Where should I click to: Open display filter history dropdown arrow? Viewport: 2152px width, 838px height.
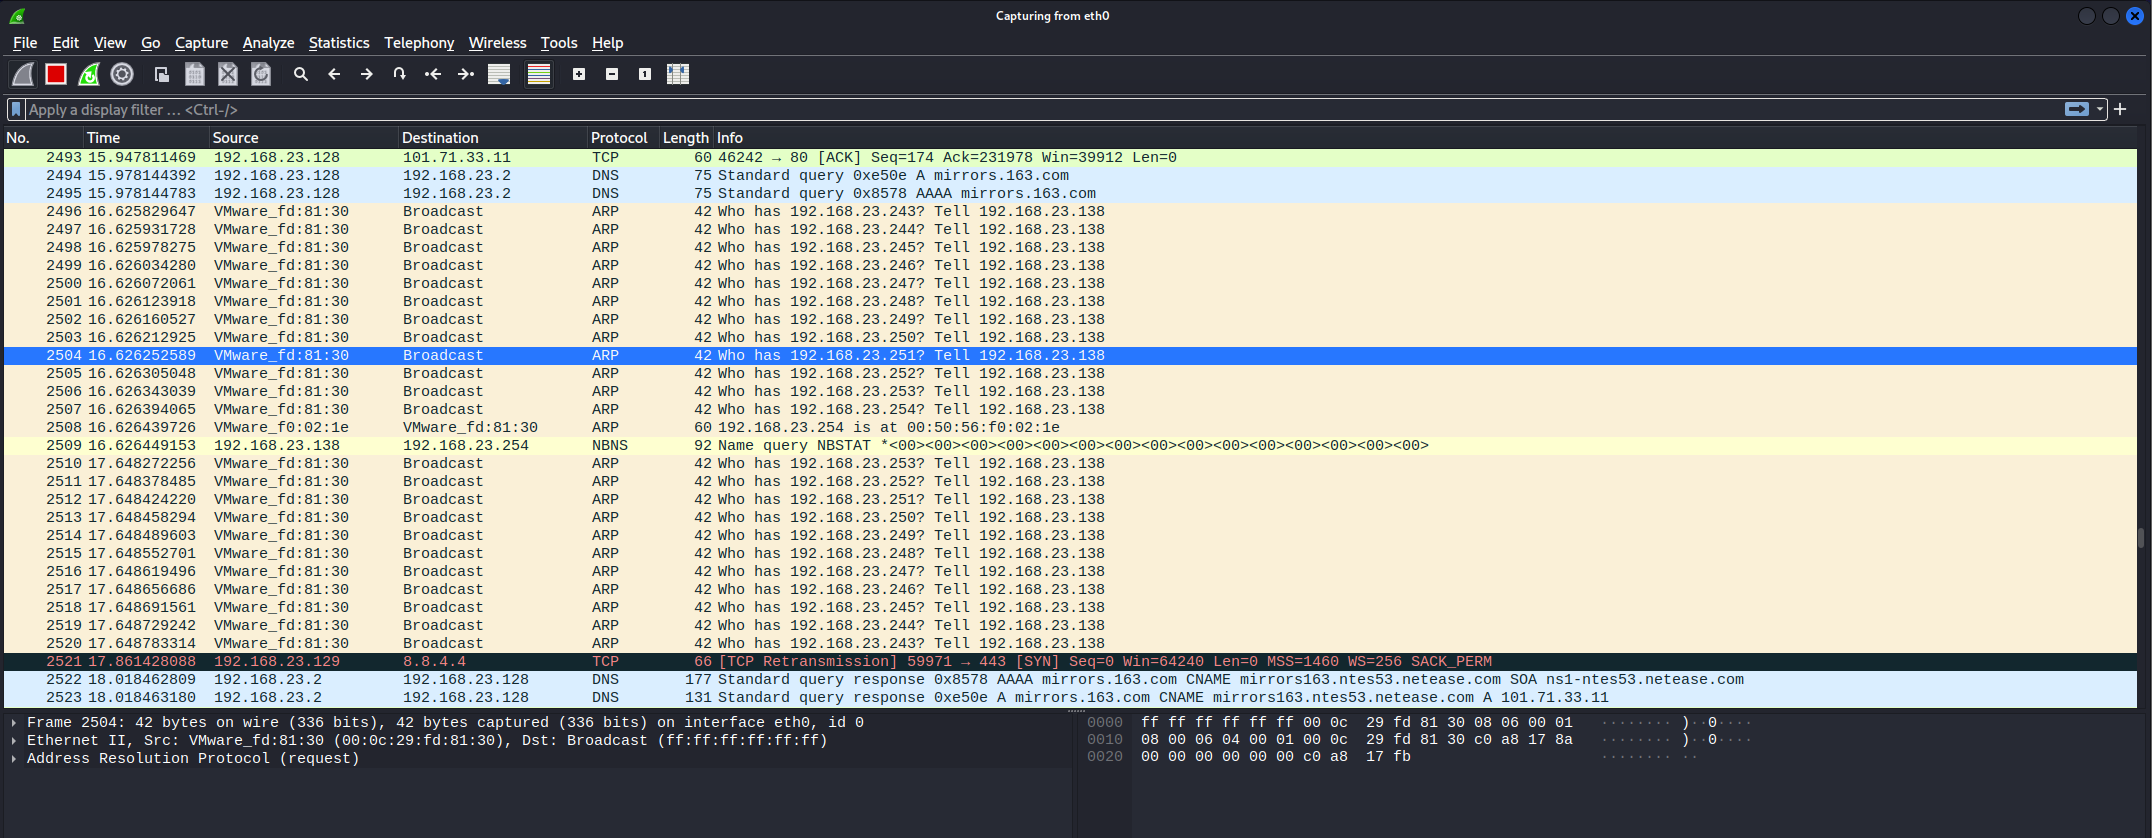tap(2100, 109)
